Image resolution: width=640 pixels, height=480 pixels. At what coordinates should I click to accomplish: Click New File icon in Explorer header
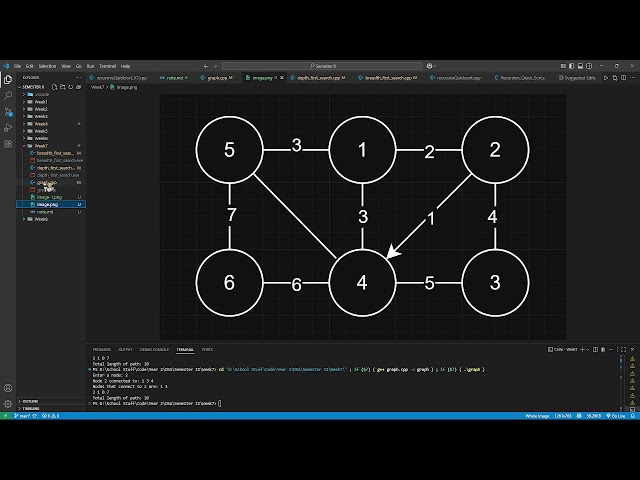pos(54,87)
